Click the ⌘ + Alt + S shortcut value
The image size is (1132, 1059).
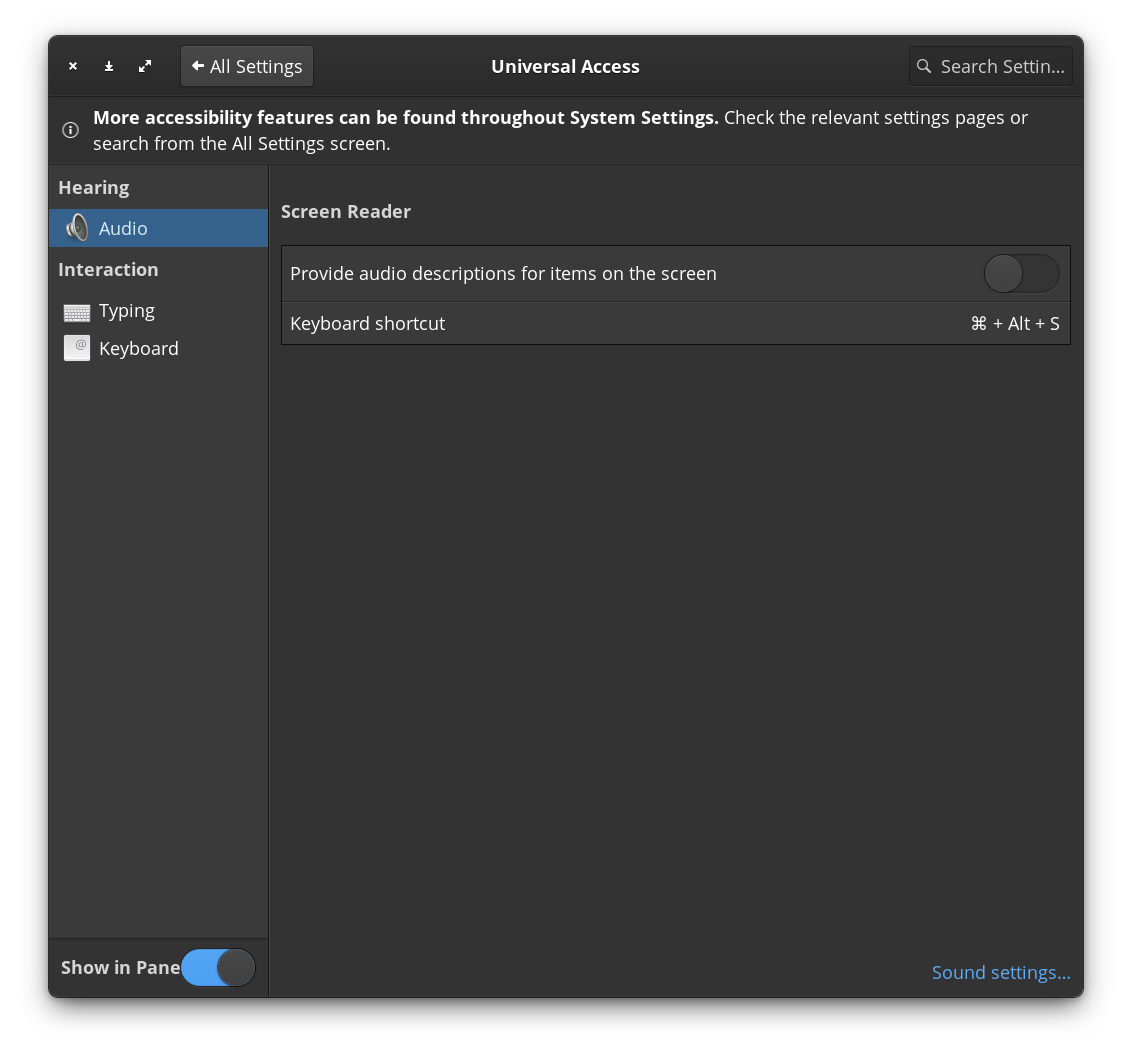click(1014, 323)
